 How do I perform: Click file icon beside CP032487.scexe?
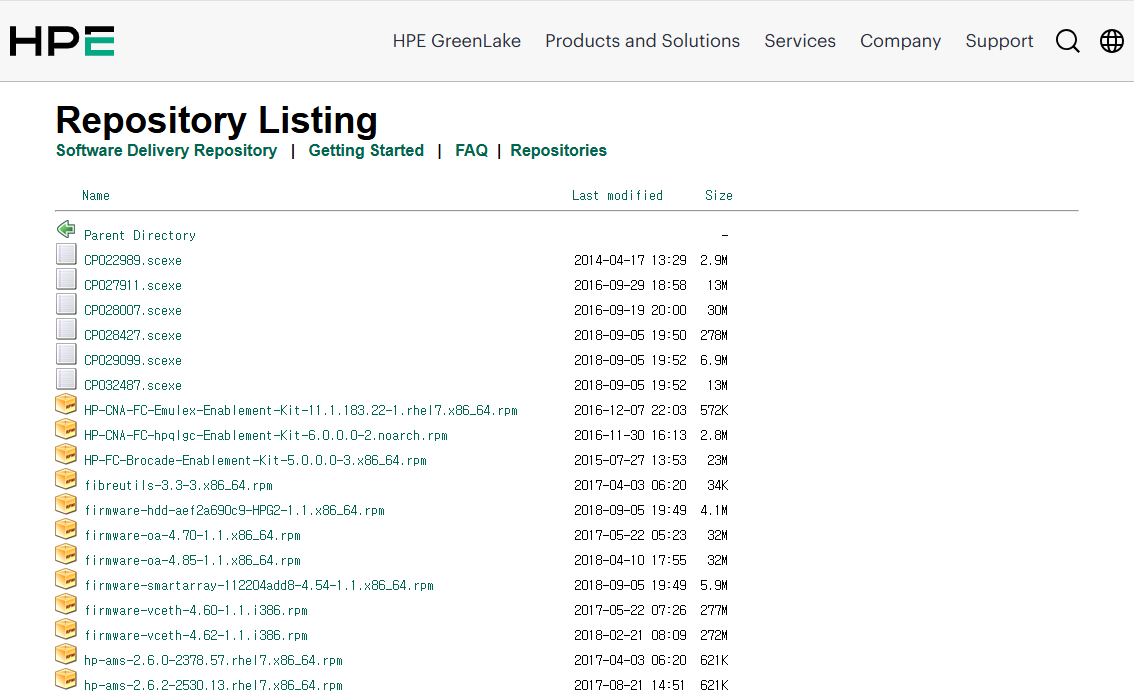(66, 379)
